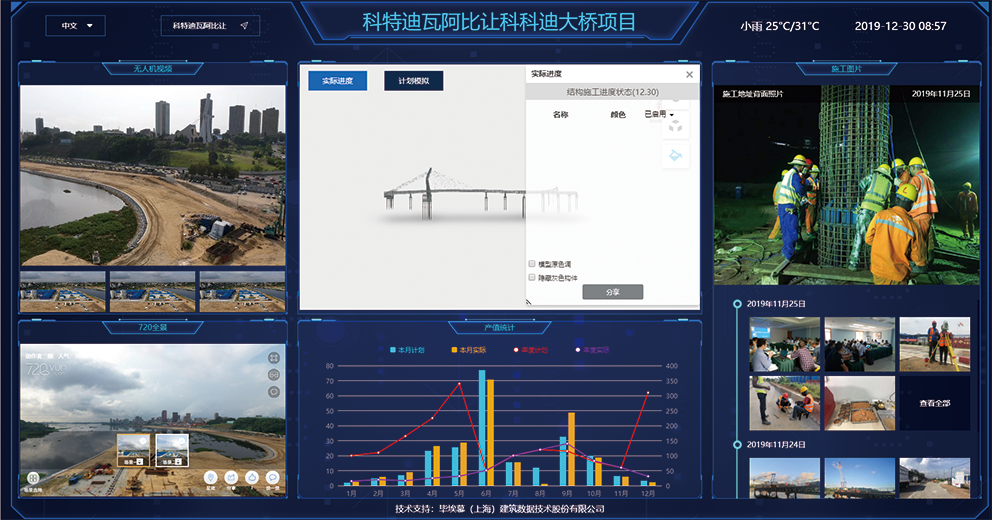This screenshot has width=992, height=520.
Task: Click 查看全部 to view all photos
Action: coord(934,403)
